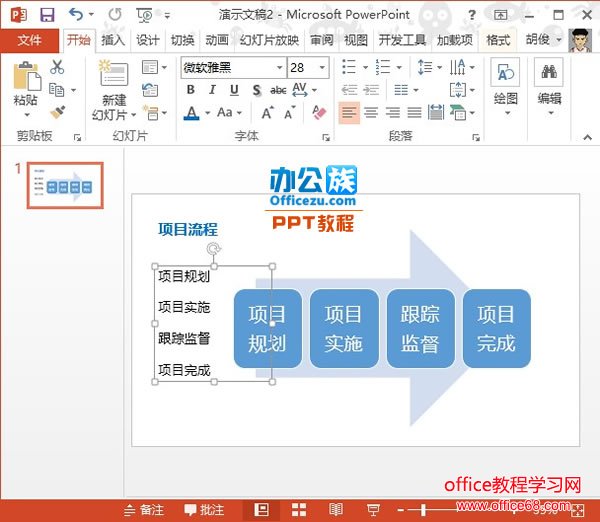Click the Save icon in quick access toolbar
The height and width of the screenshot is (522, 600).
click(x=47, y=15)
